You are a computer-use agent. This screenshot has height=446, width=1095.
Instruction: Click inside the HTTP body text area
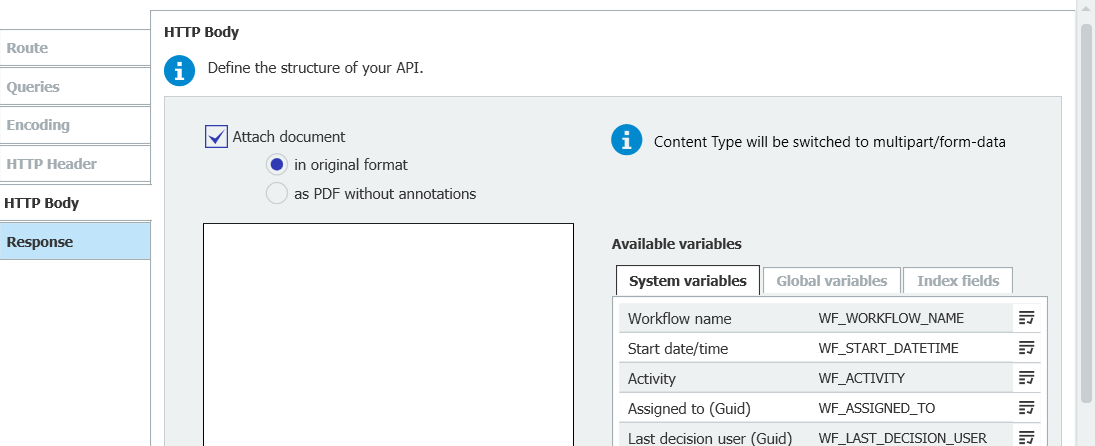pyautogui.click(x=388, y=334)
